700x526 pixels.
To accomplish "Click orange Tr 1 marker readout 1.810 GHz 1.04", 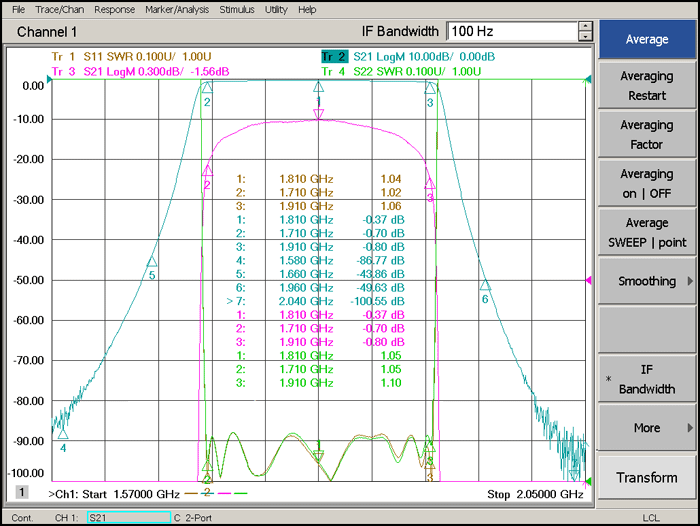I will point(319,179).
